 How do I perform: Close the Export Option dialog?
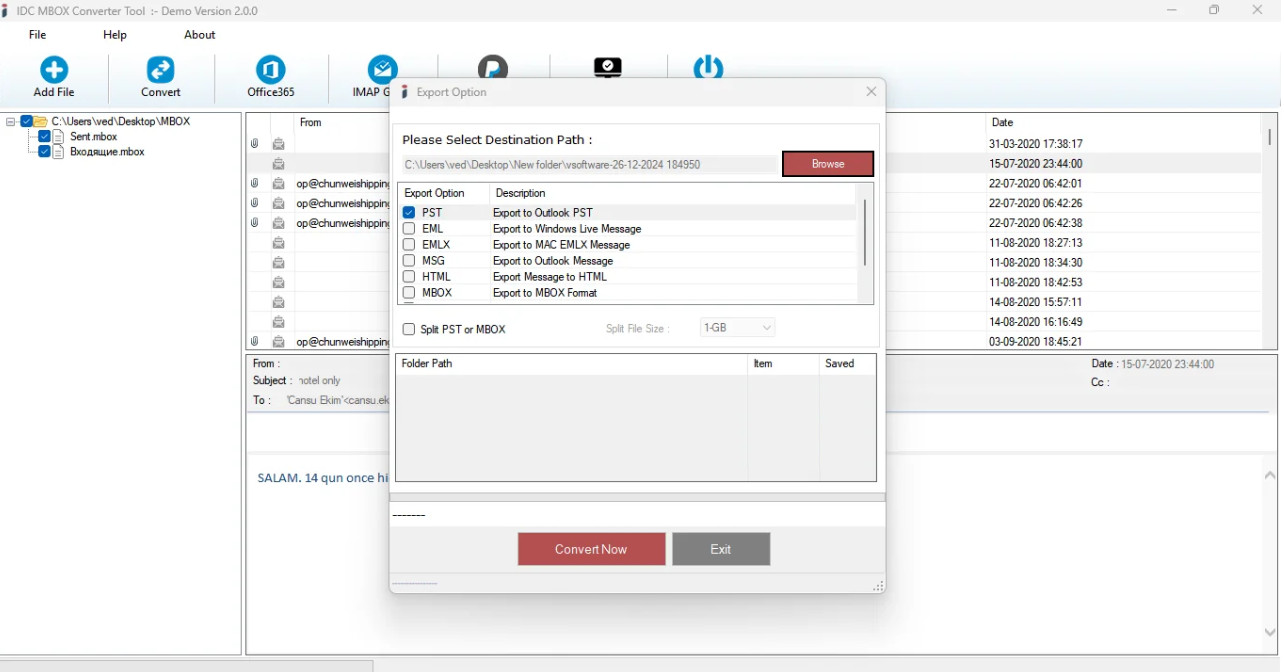pyautogui.click(x=871, y=92)
